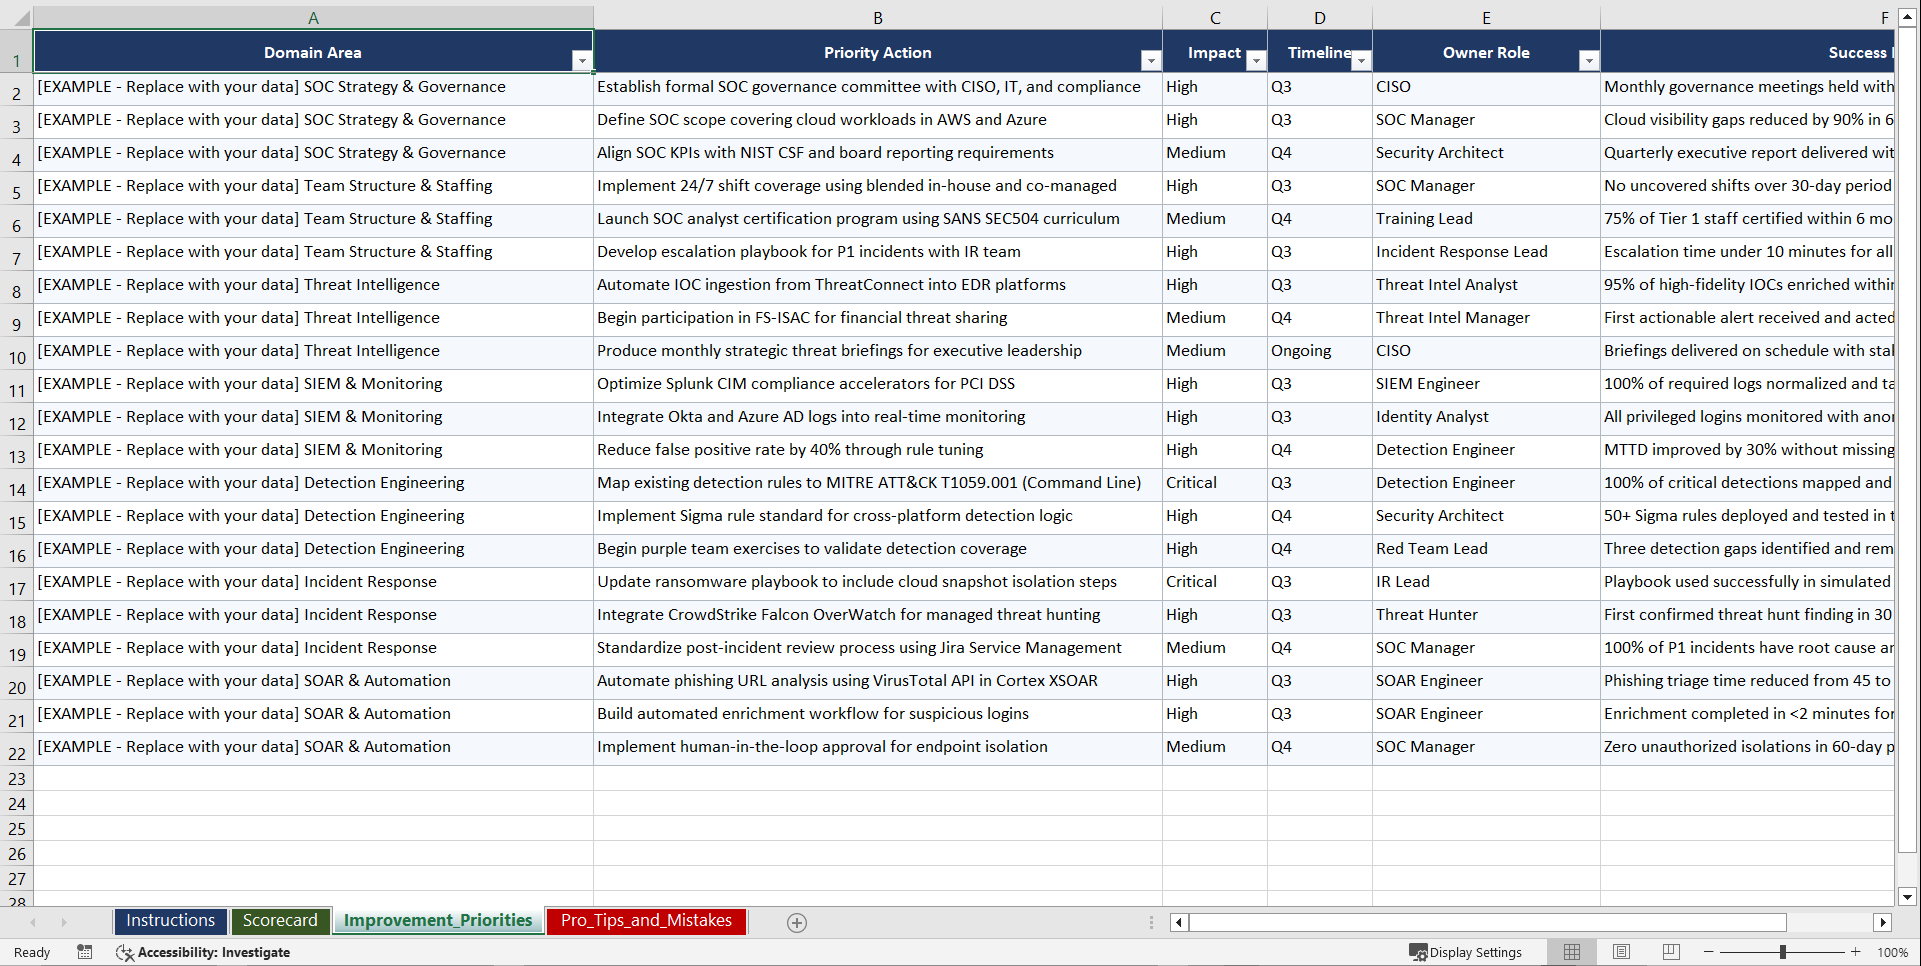Open the Domain Area filter dropdown

582,61
